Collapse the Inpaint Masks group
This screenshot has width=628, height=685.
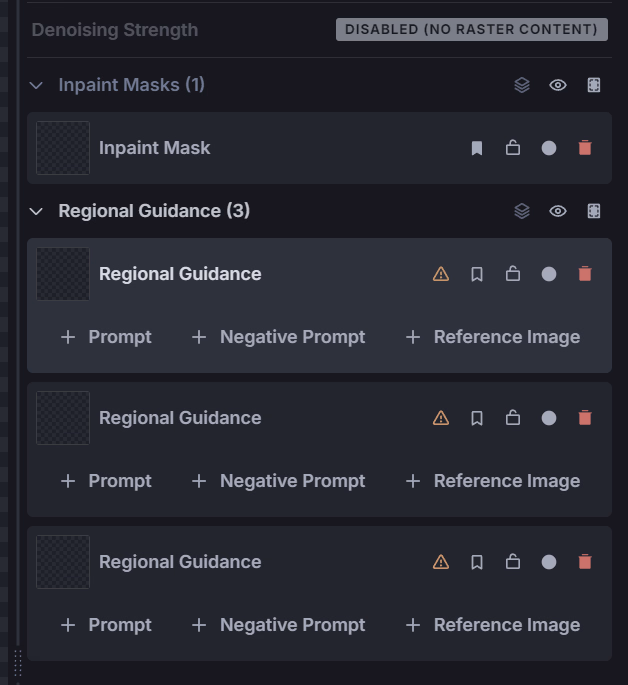pyautogui.click(x=36, y=85)
